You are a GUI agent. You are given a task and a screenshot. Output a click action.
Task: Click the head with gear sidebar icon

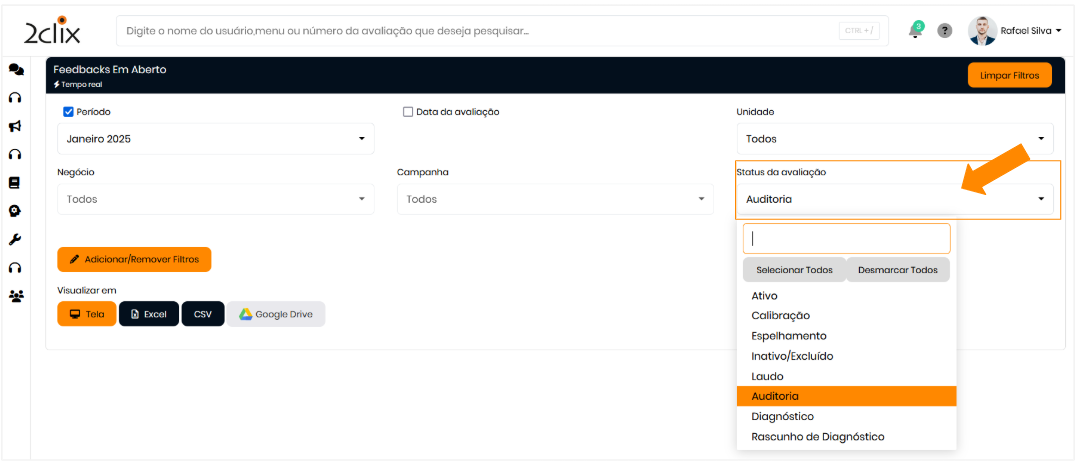click(x=16, y=211)
